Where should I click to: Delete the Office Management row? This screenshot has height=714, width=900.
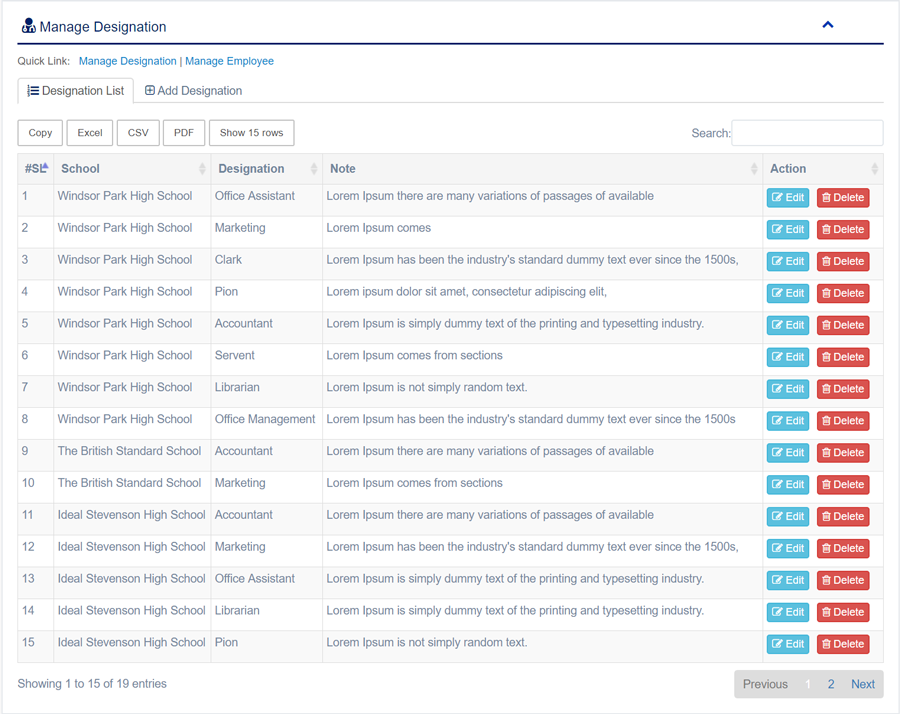[x=843, y=421]
